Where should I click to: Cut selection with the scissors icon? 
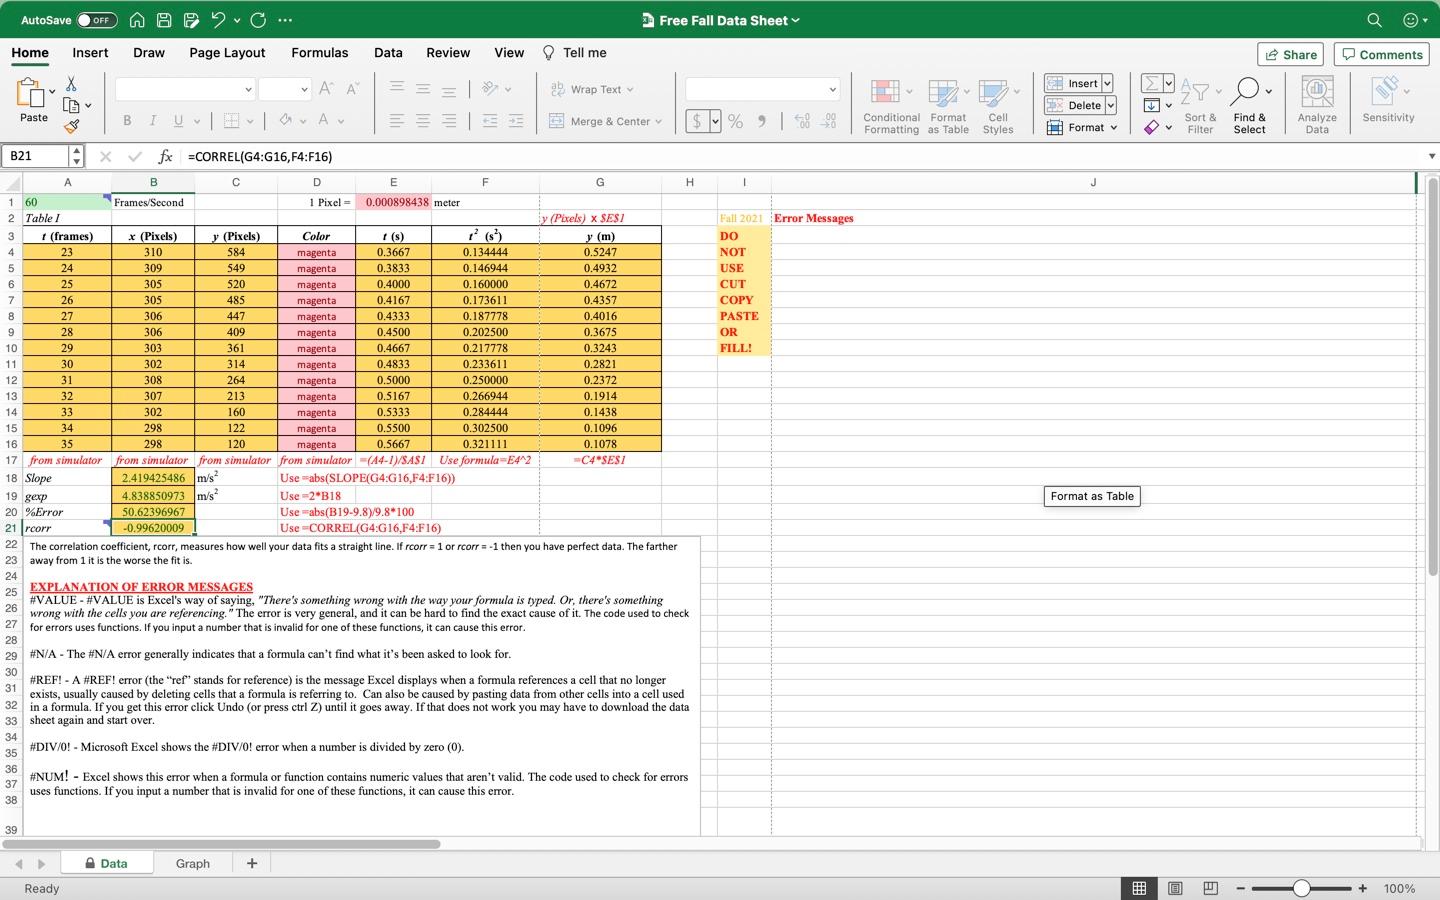coord(71,84)
